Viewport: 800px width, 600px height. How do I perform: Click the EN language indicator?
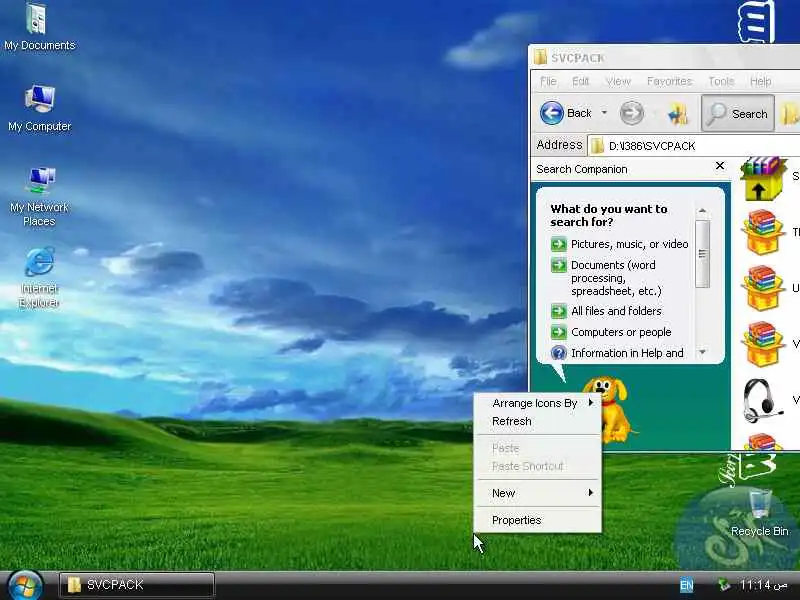coord(687,585)
